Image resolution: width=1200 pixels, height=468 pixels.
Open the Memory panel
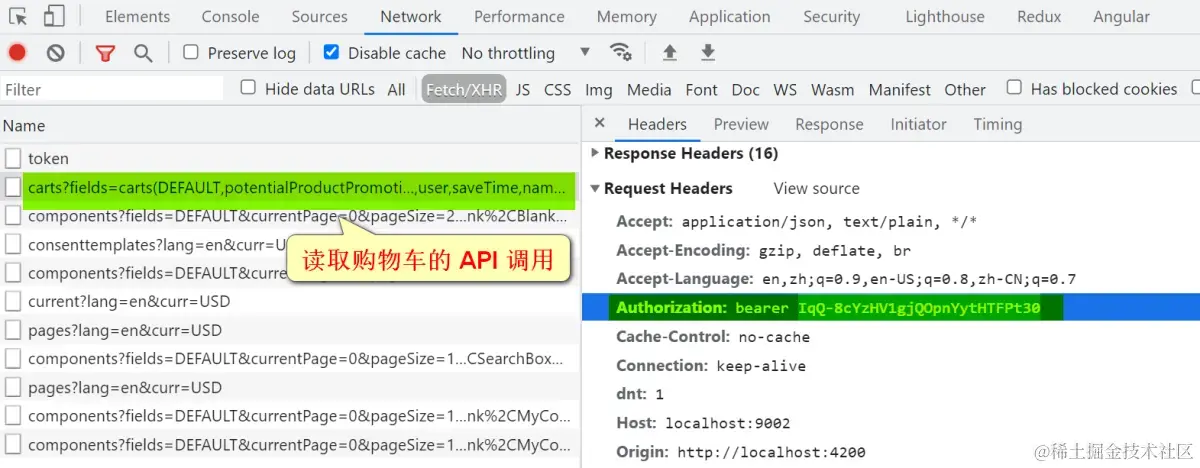coord(627,16)
